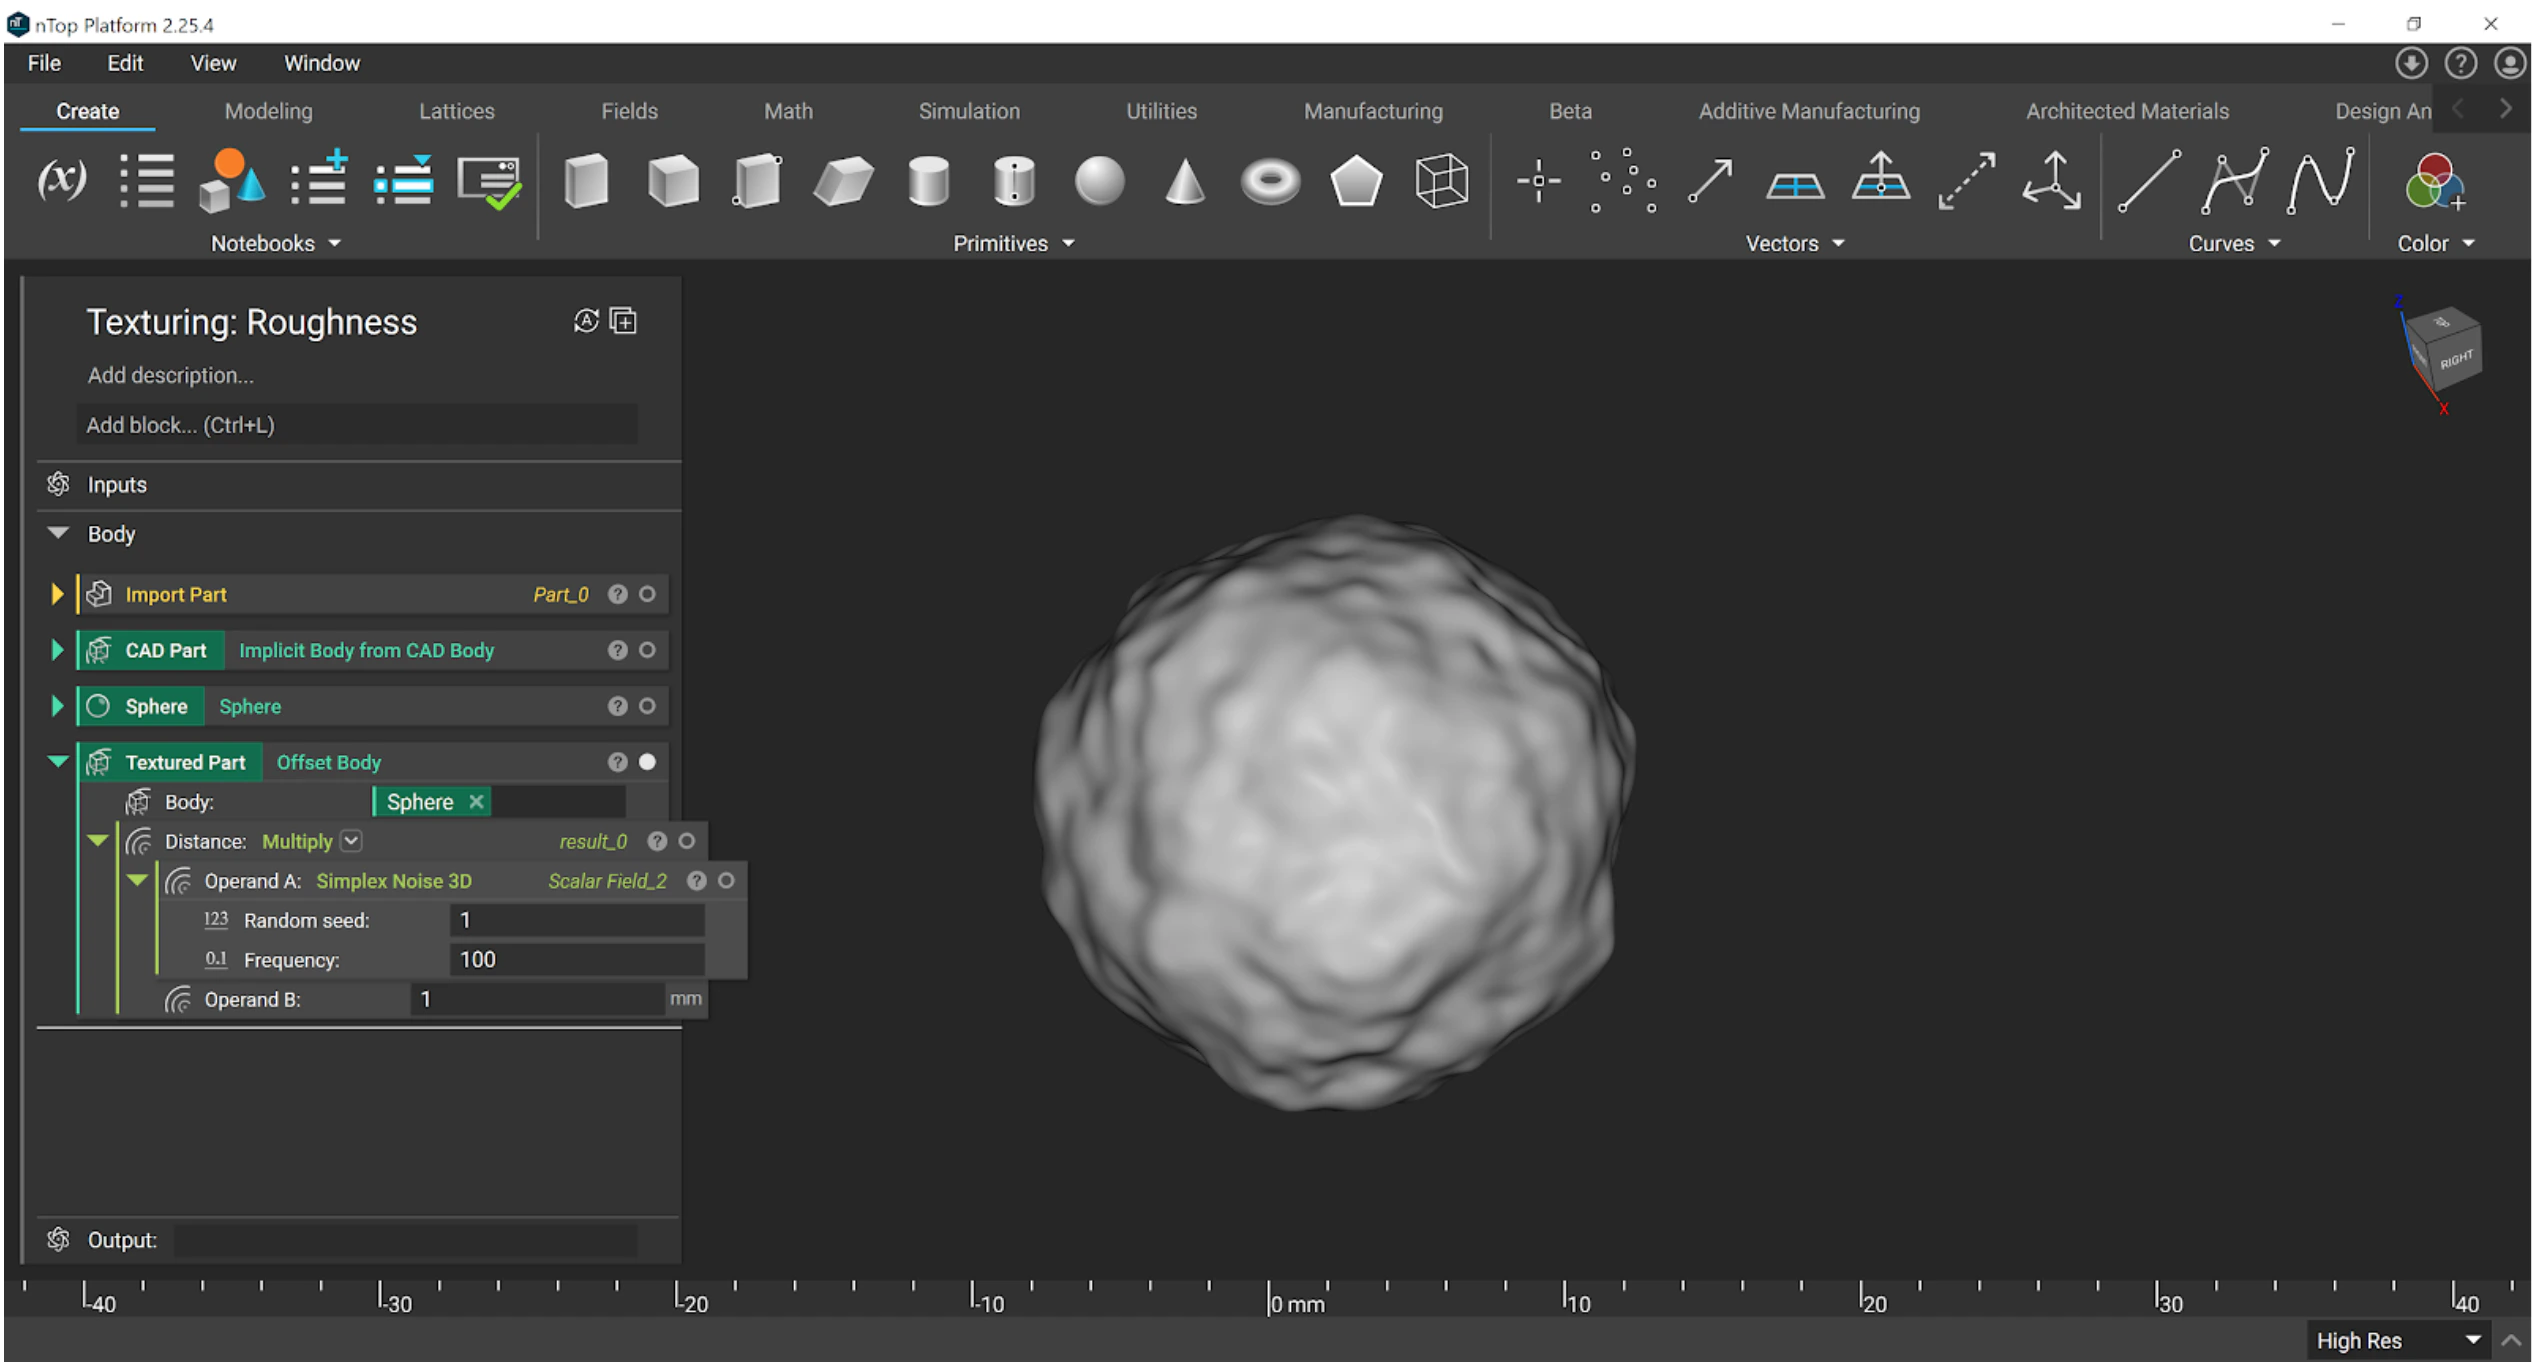This screenshot has width=2536, height=1363.
Task: Switch to the Lattices tab
Action: [456, 111]
